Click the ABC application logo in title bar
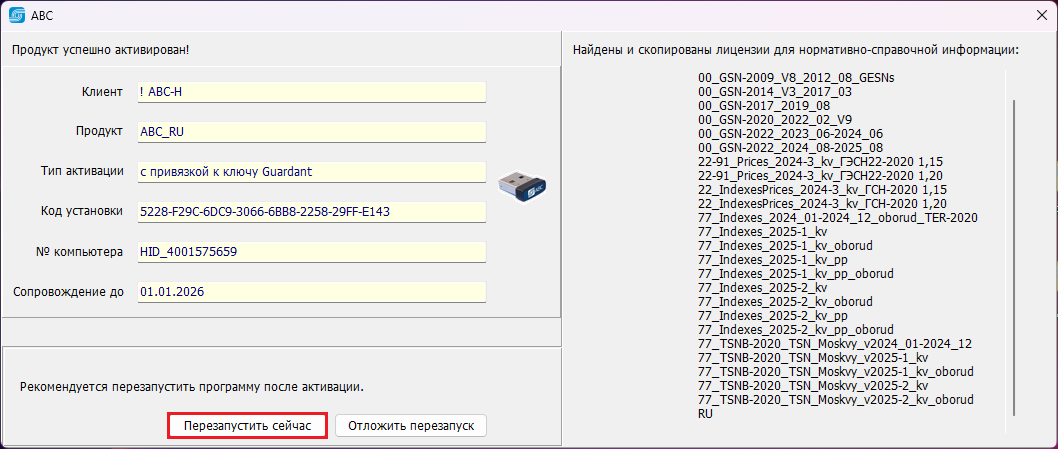Viewport: 1058px width, 449px height. 16,15
